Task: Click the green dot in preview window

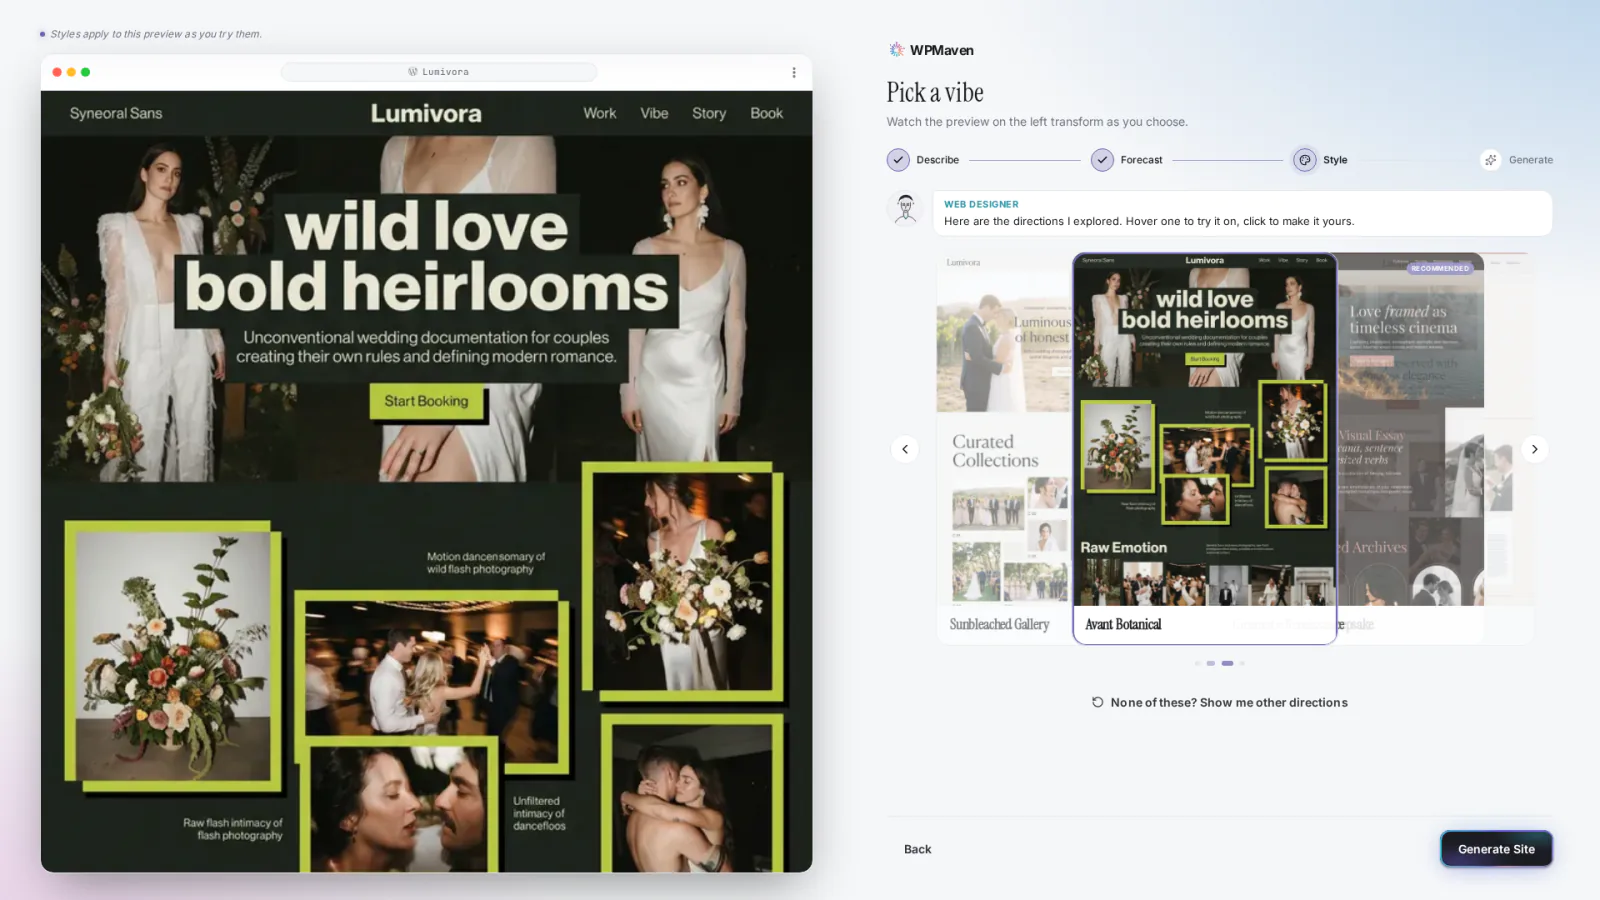Action: pyautogui.click(x=86, y=72)
